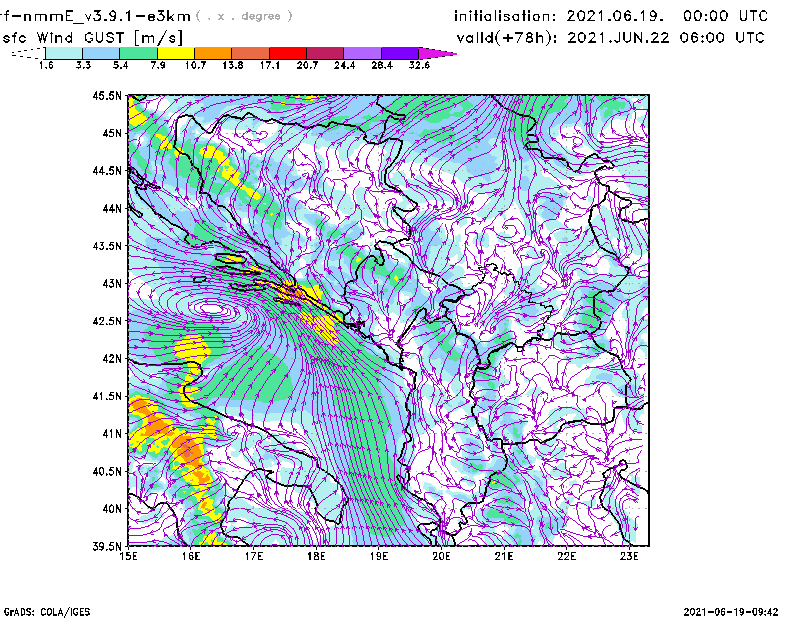
Task: Click the crimson legend swatch after 20.7
Action: 325,53
